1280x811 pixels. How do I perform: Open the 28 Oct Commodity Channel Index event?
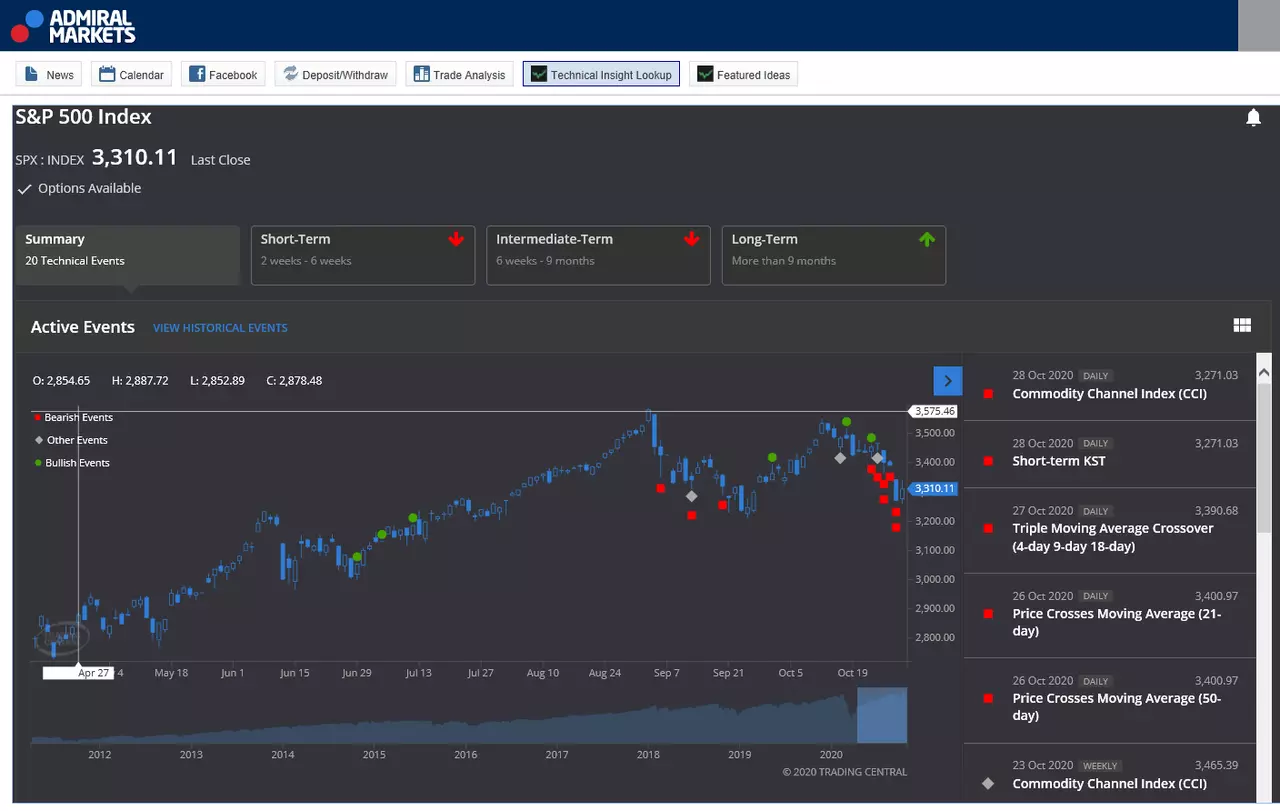pos(1109,385)
